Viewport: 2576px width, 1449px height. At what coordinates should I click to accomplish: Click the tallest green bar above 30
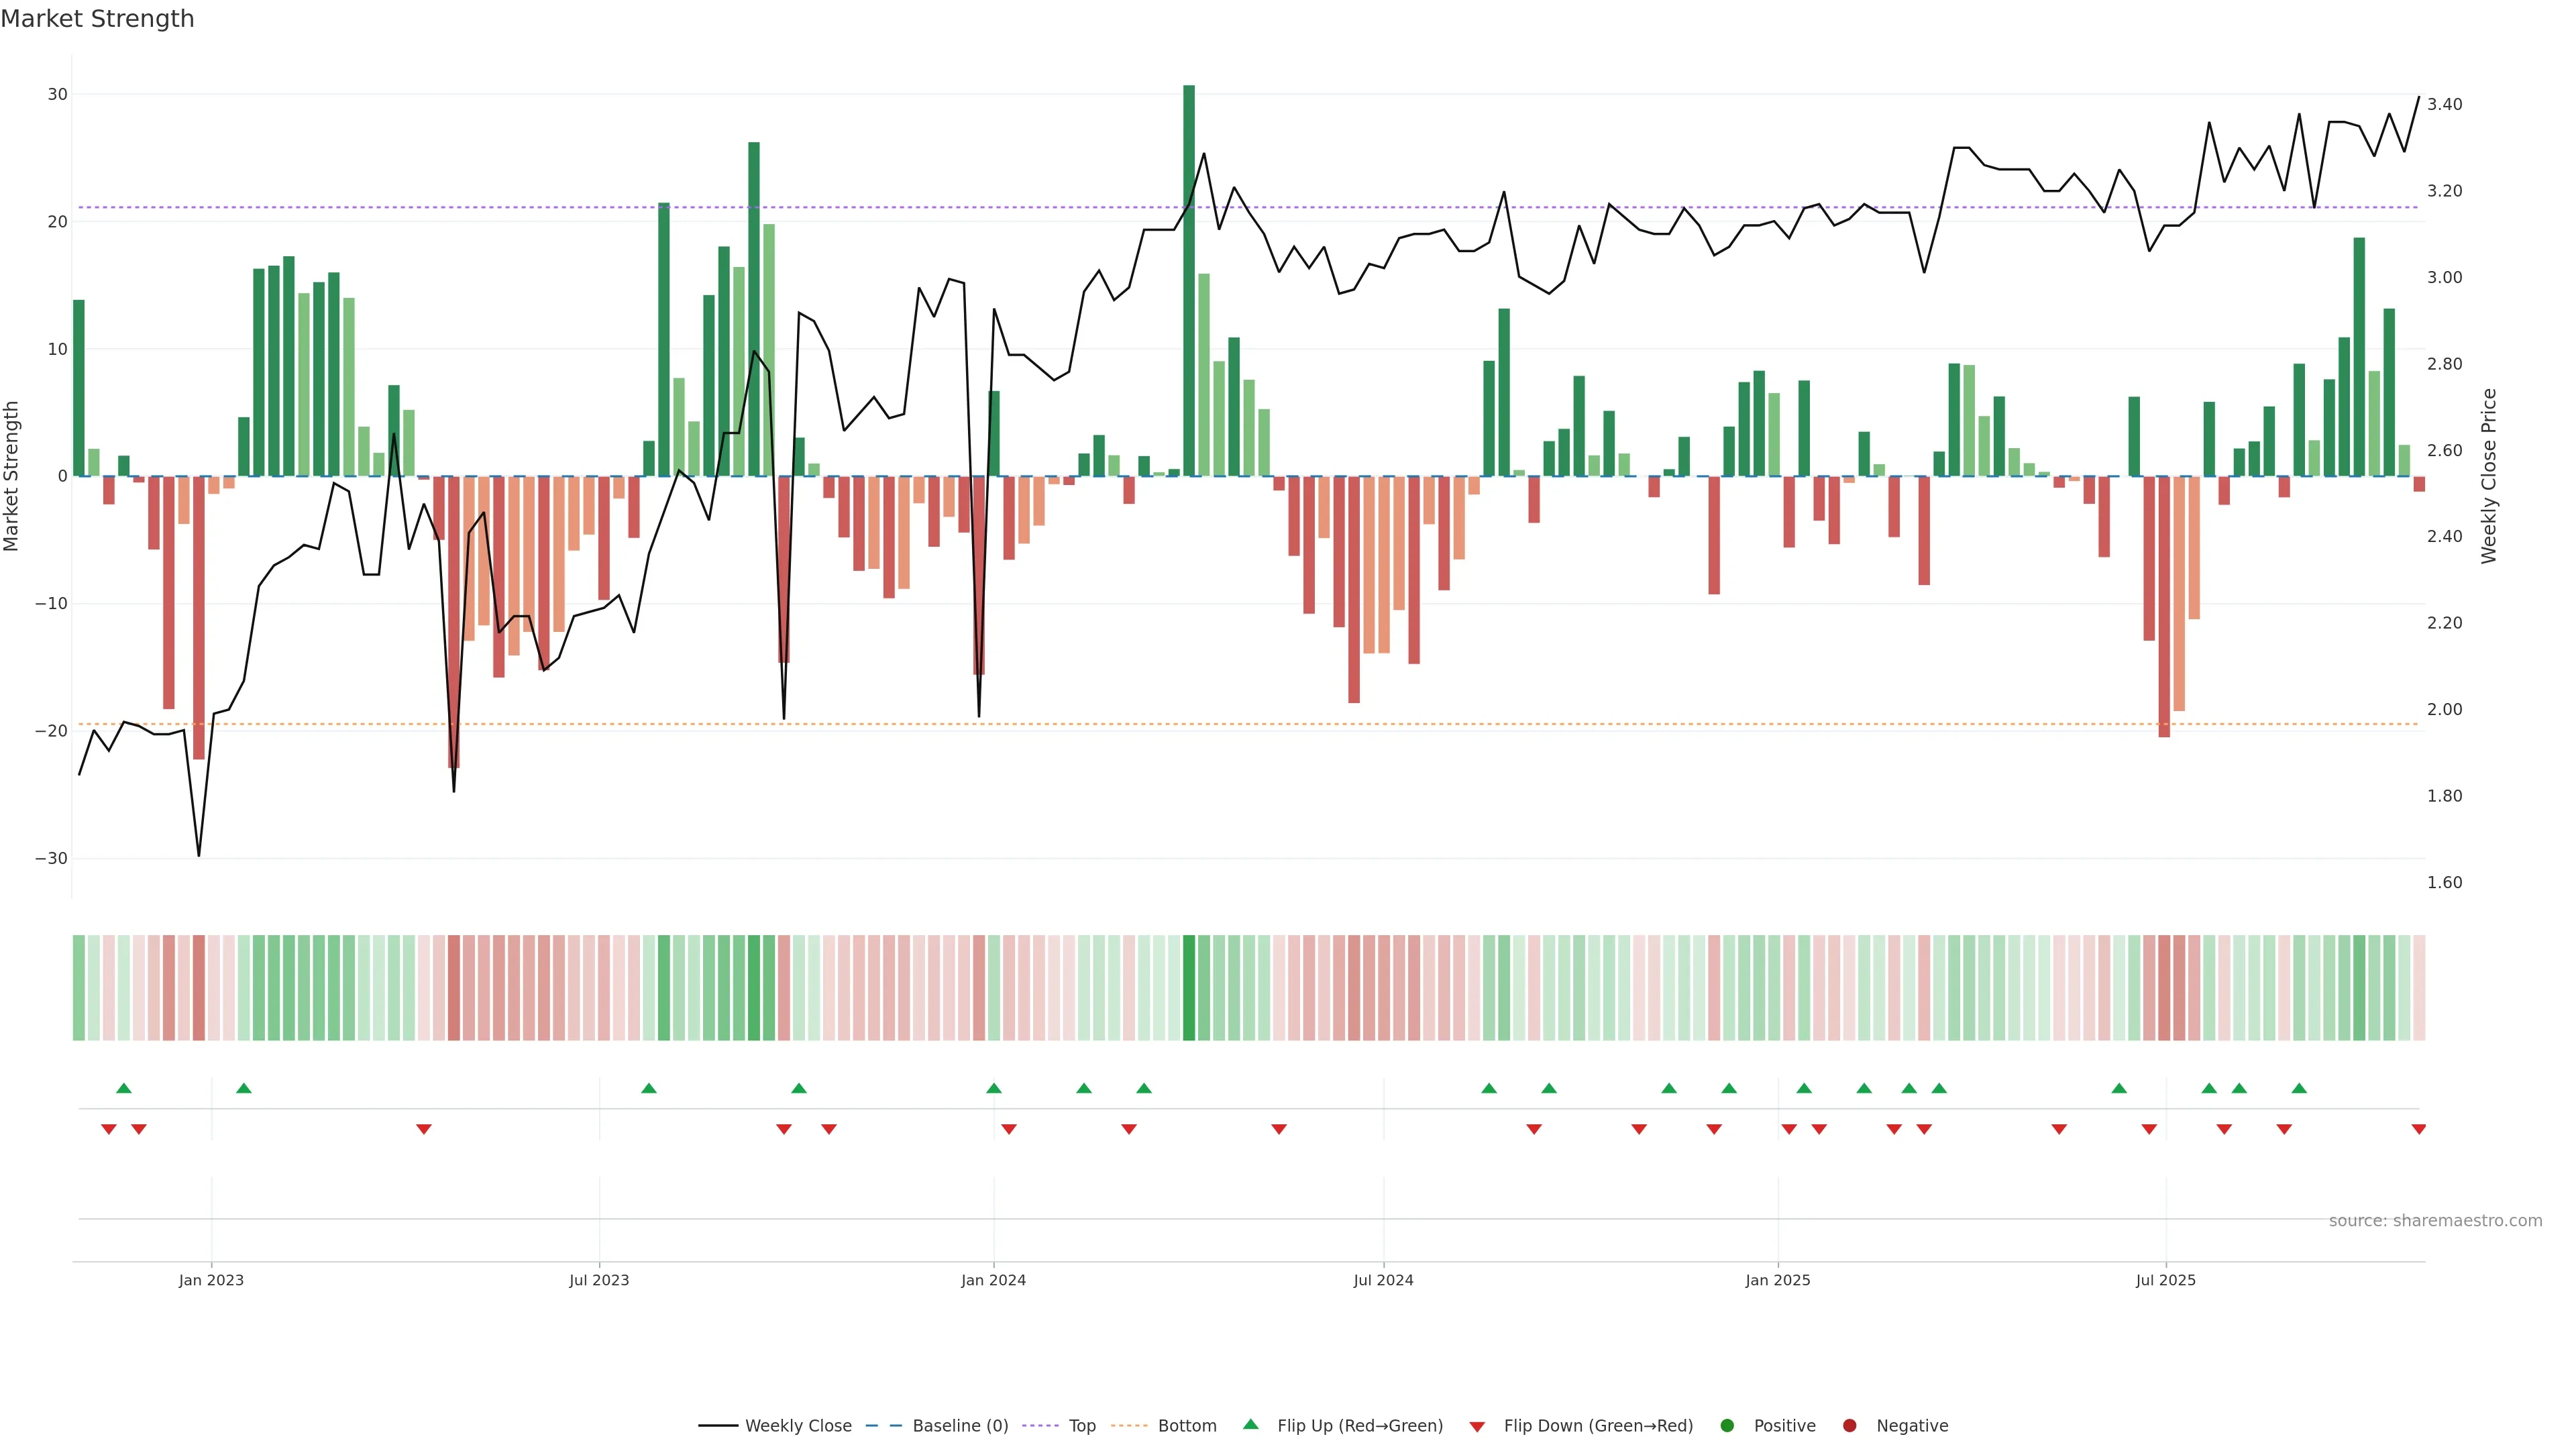(x=1188, y=280)
